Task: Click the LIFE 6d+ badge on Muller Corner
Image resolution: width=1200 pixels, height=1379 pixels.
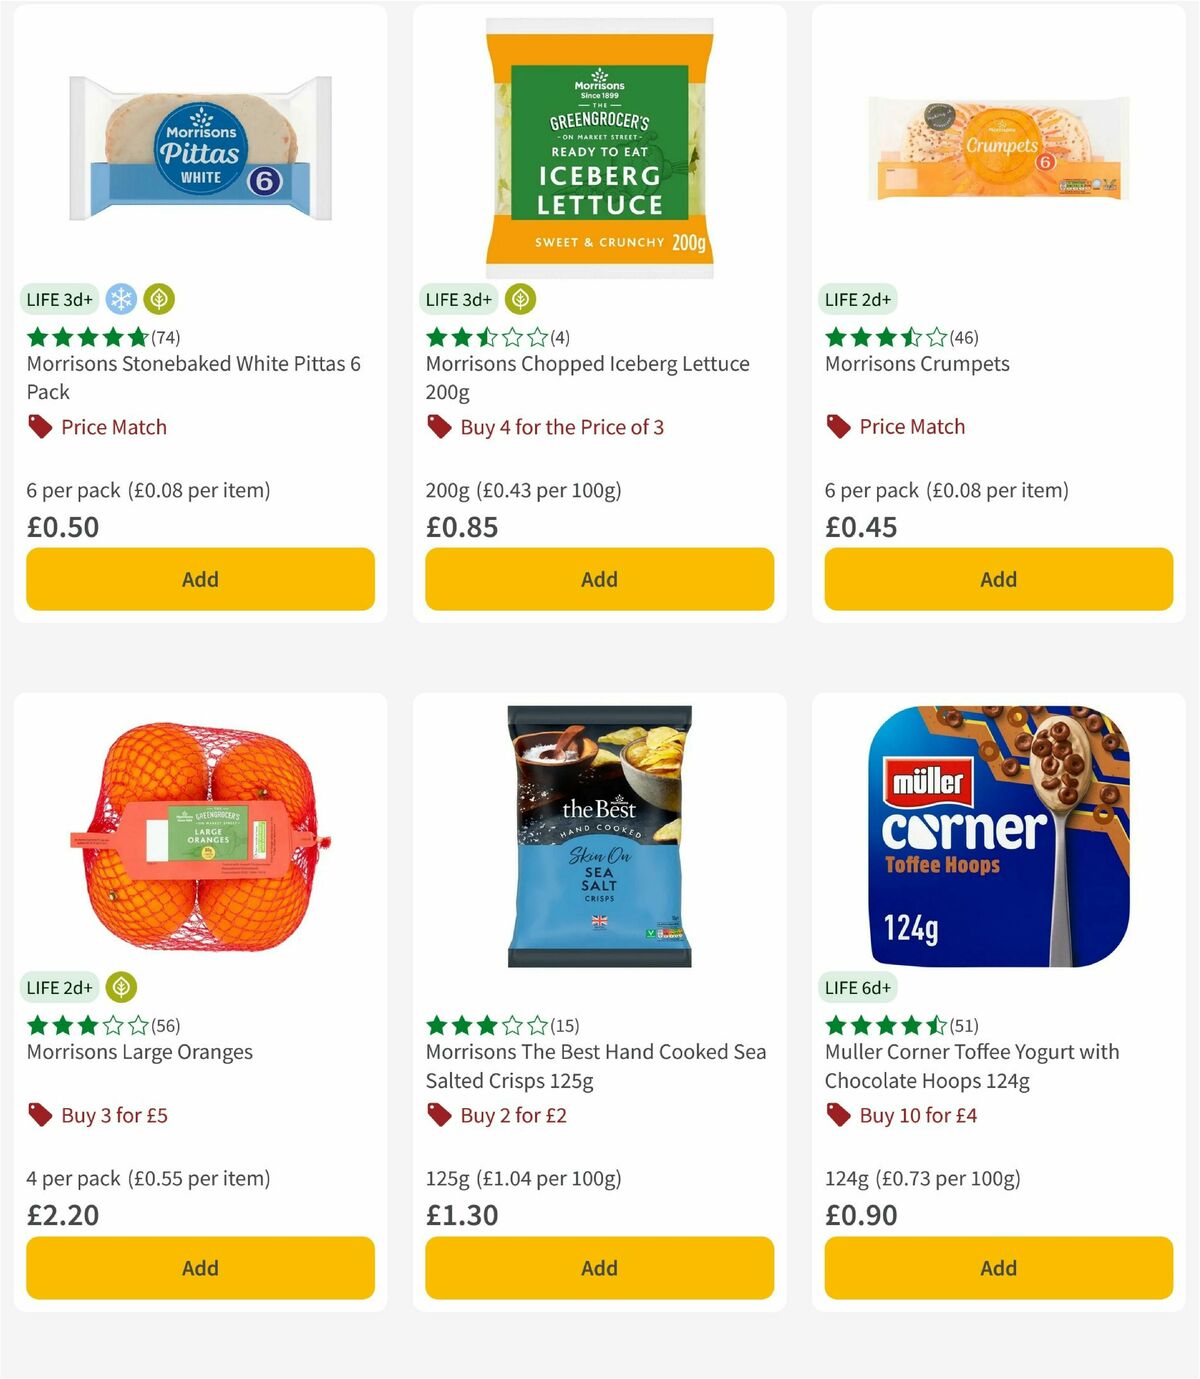Action: pyautogui.click(x=858, y=986)
